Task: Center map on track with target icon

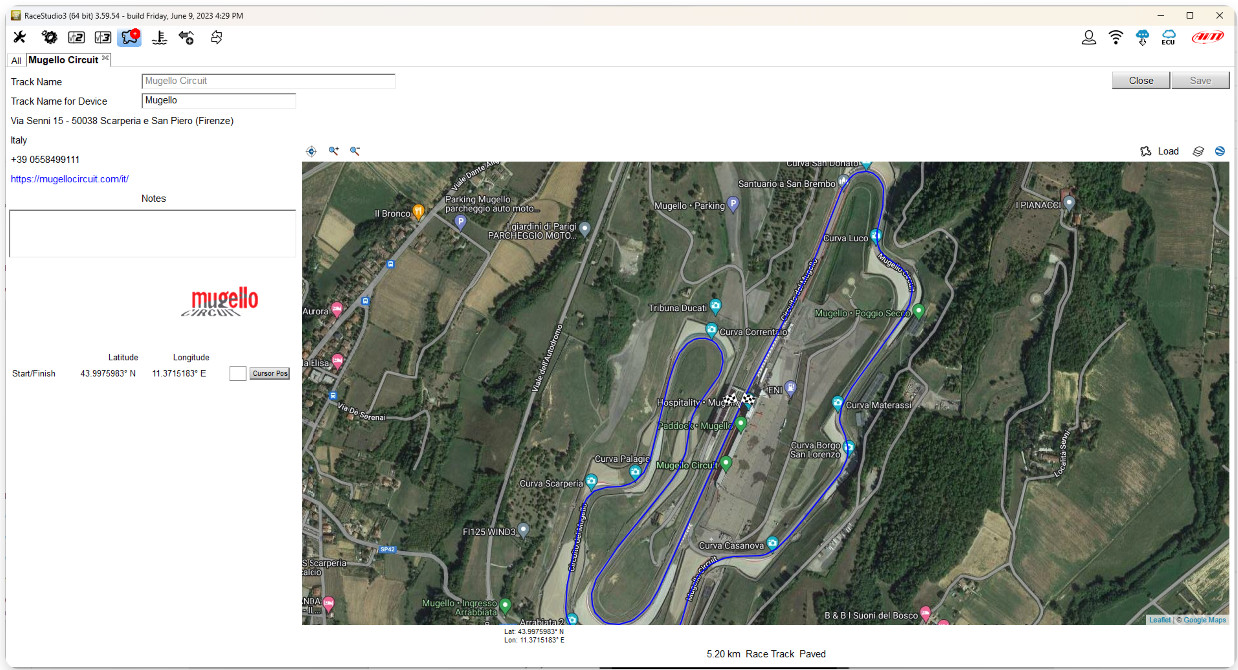Action: coord(311,151)
